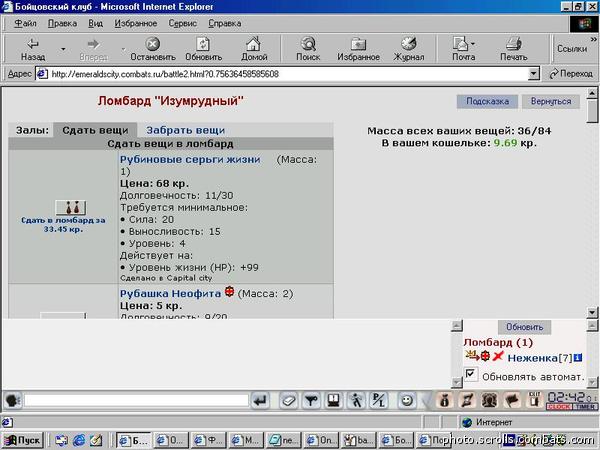Click the Почта mail icon
Image resolution: width=600 pixels, height=450 pixels.
click(x=461, y=44)
